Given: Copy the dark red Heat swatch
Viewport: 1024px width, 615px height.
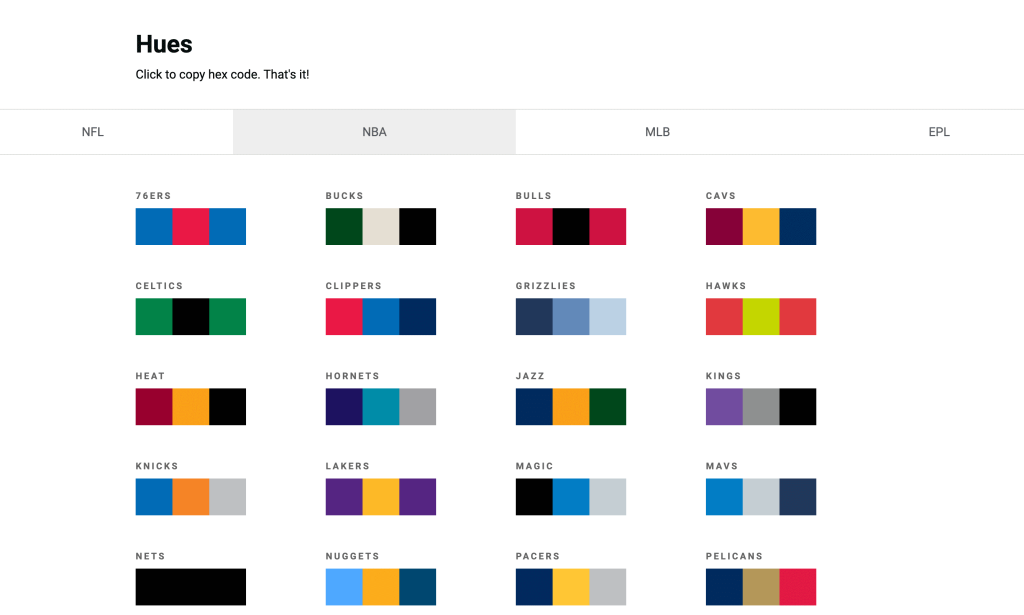Looking at the screenshot, I should click(x=154, y=407).
